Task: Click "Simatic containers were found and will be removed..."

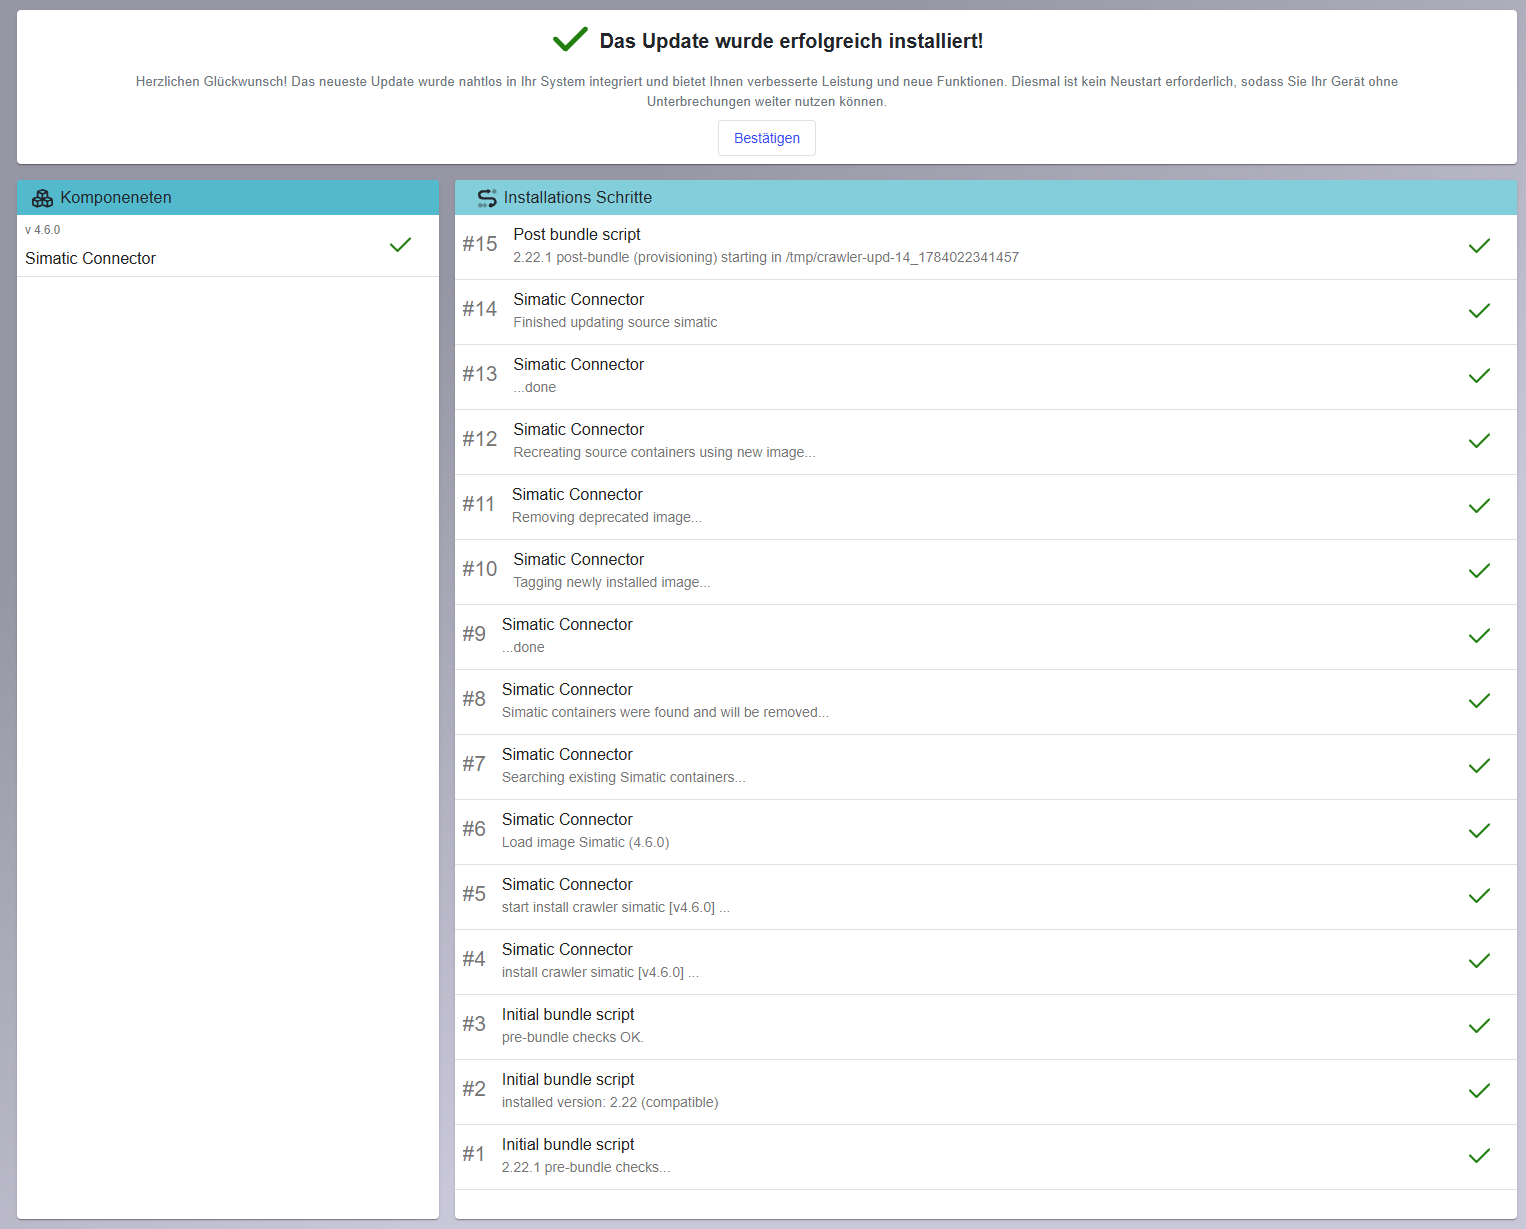Action: click(x=665, y=712)
